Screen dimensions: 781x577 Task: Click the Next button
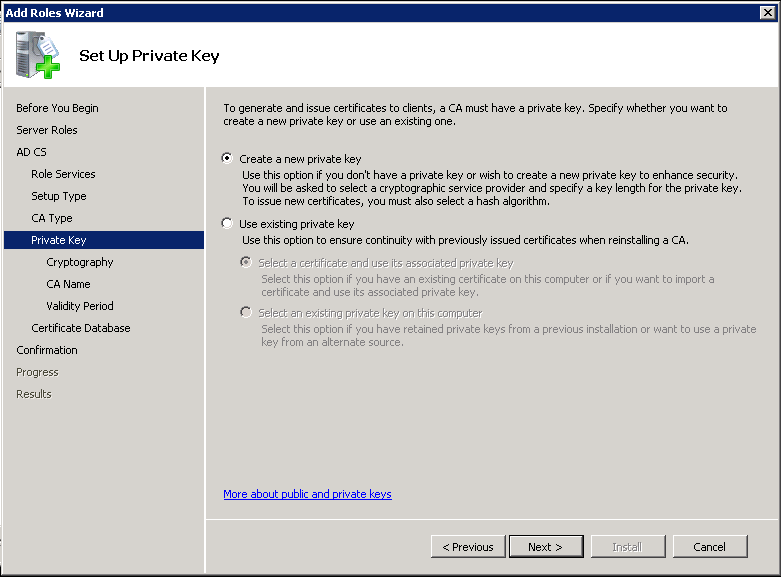pyautogui.click(x=545, y=547)
